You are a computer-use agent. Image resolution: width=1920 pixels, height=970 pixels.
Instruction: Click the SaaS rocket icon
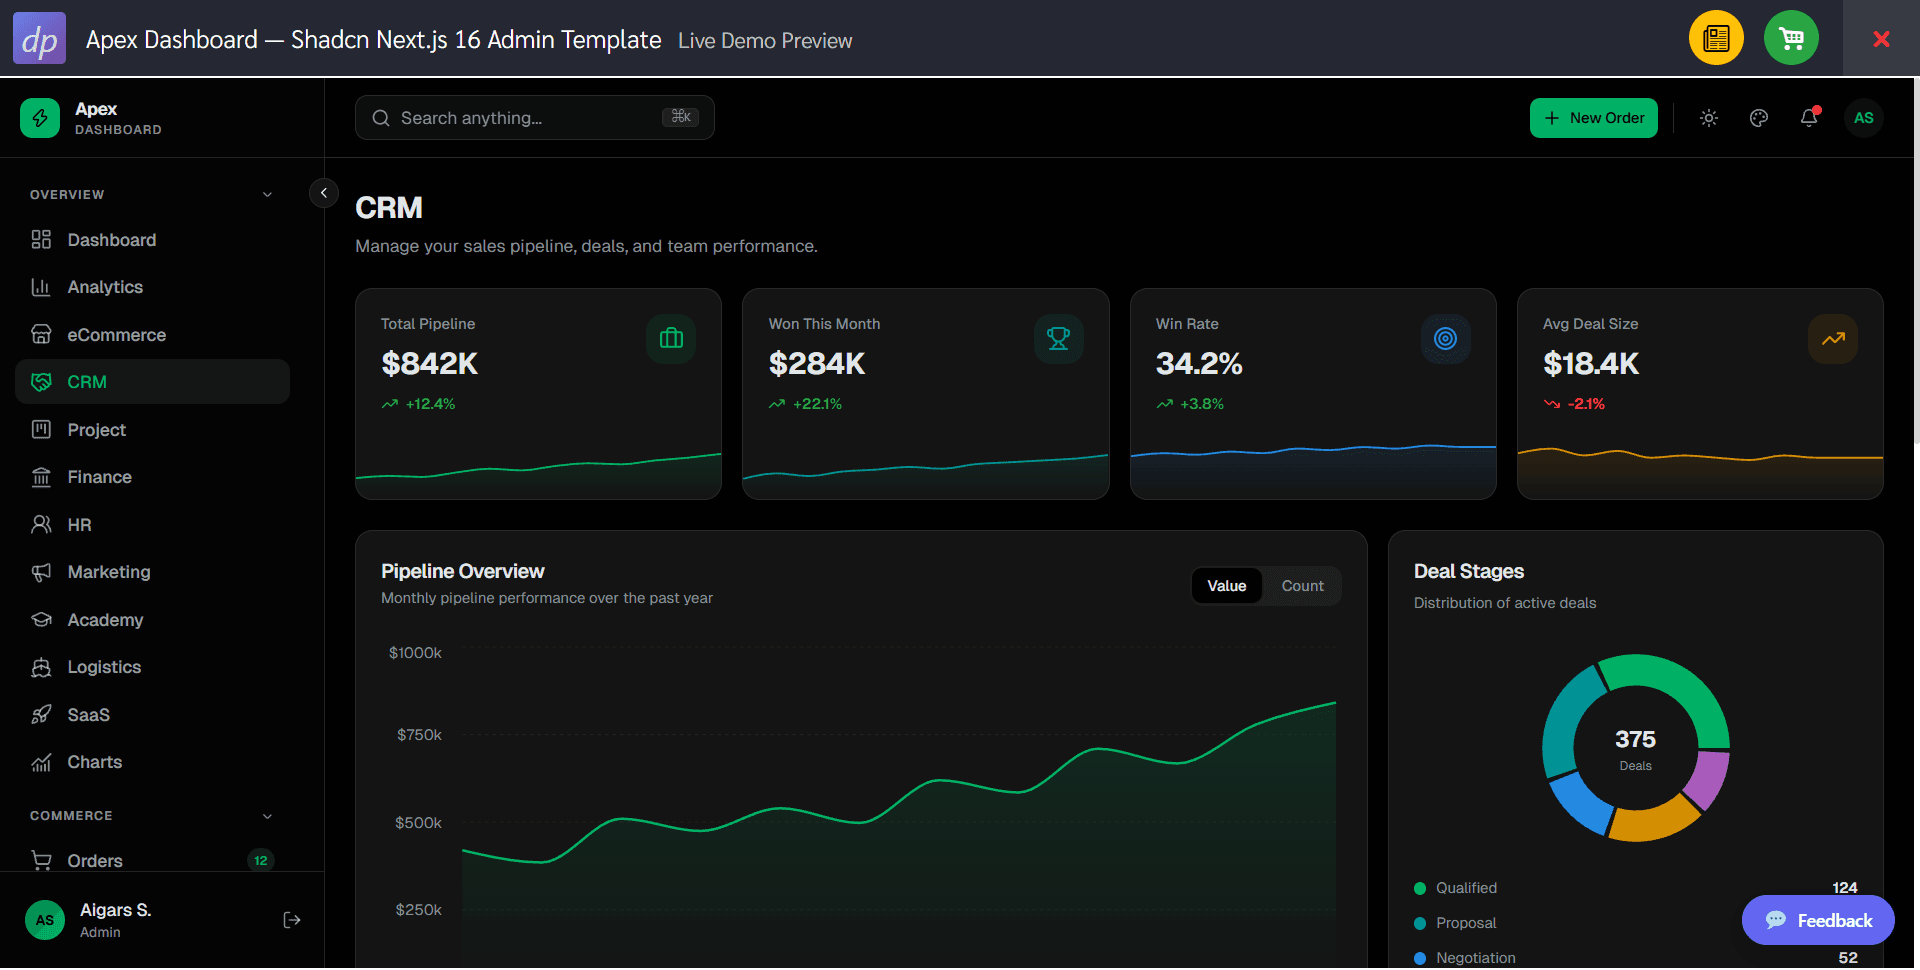tap(41, 715)
